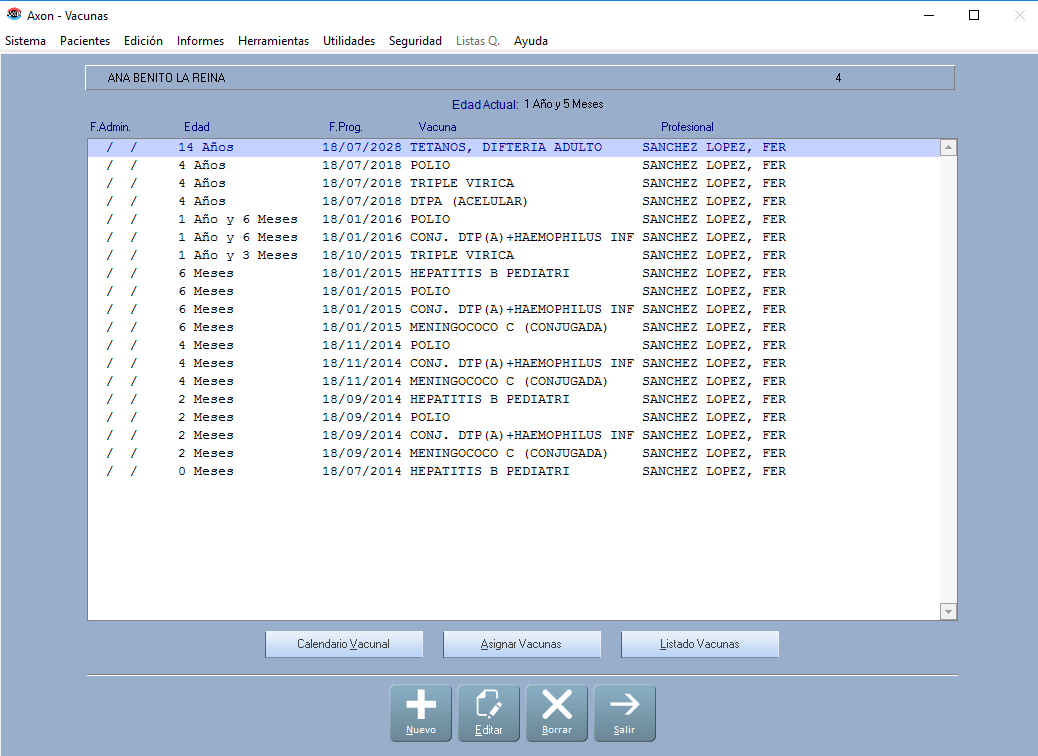Image resolution: width=1038 pixels, height=756 pixels.
Task: Open the Herramientas menu
Action: 273,41
